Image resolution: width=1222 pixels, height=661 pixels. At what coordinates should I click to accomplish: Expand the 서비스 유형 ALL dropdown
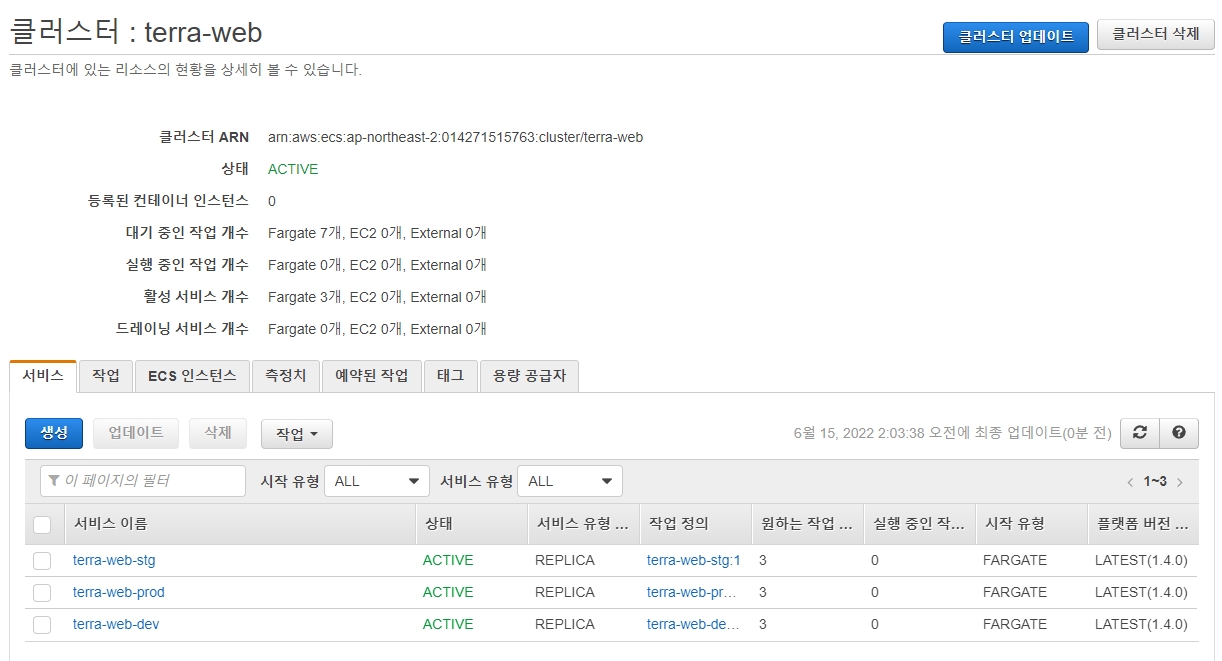tap(569, 481)
